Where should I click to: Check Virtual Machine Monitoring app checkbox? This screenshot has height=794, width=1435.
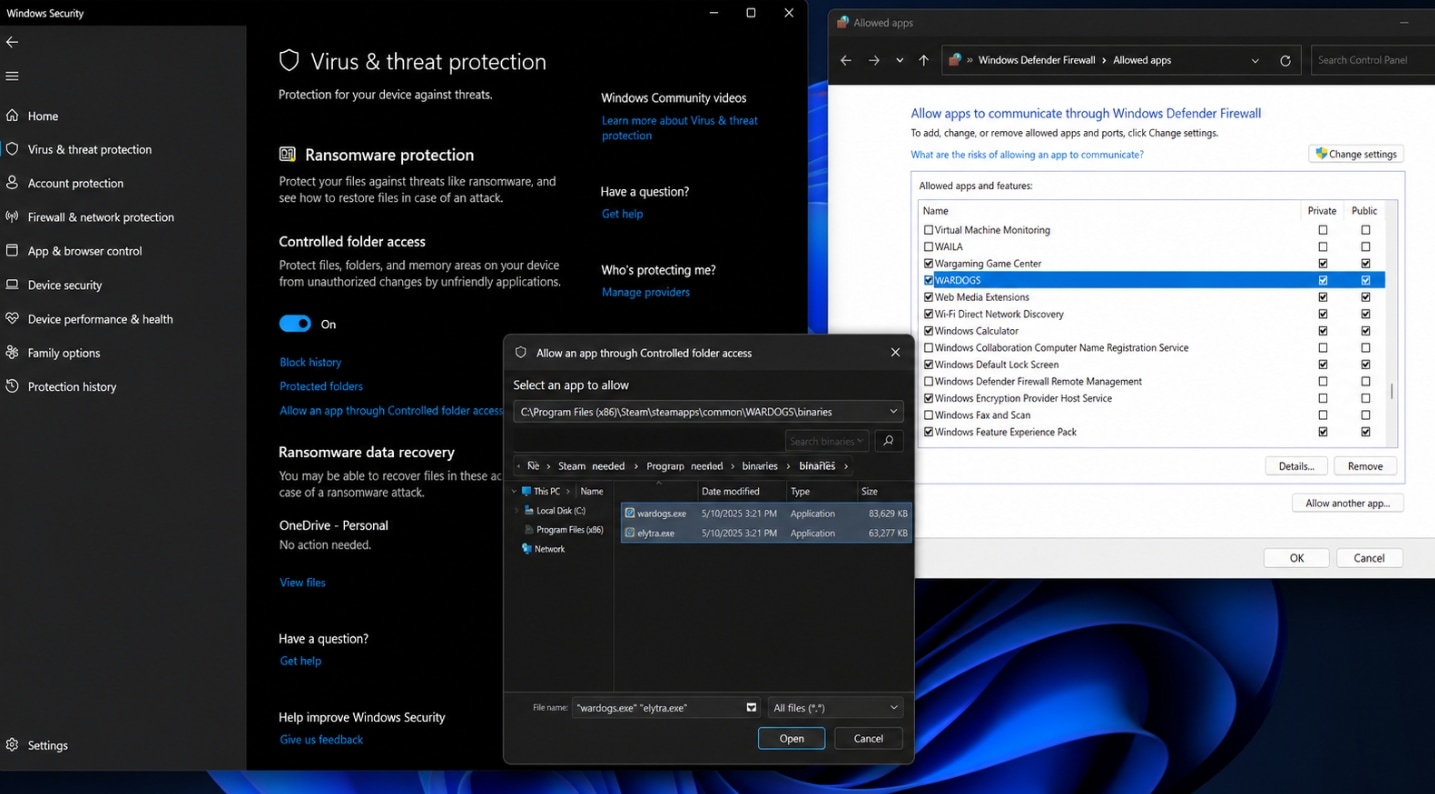(929, 230)
